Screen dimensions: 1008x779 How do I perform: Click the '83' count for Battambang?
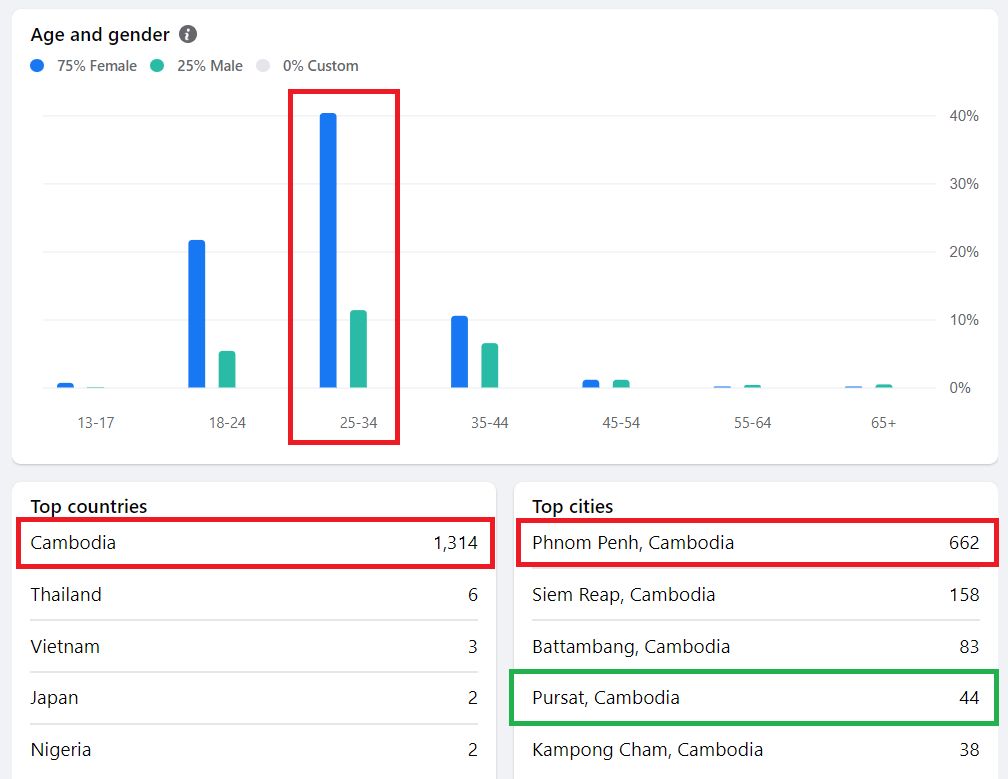pyautogui.click(x=969, y=647)
